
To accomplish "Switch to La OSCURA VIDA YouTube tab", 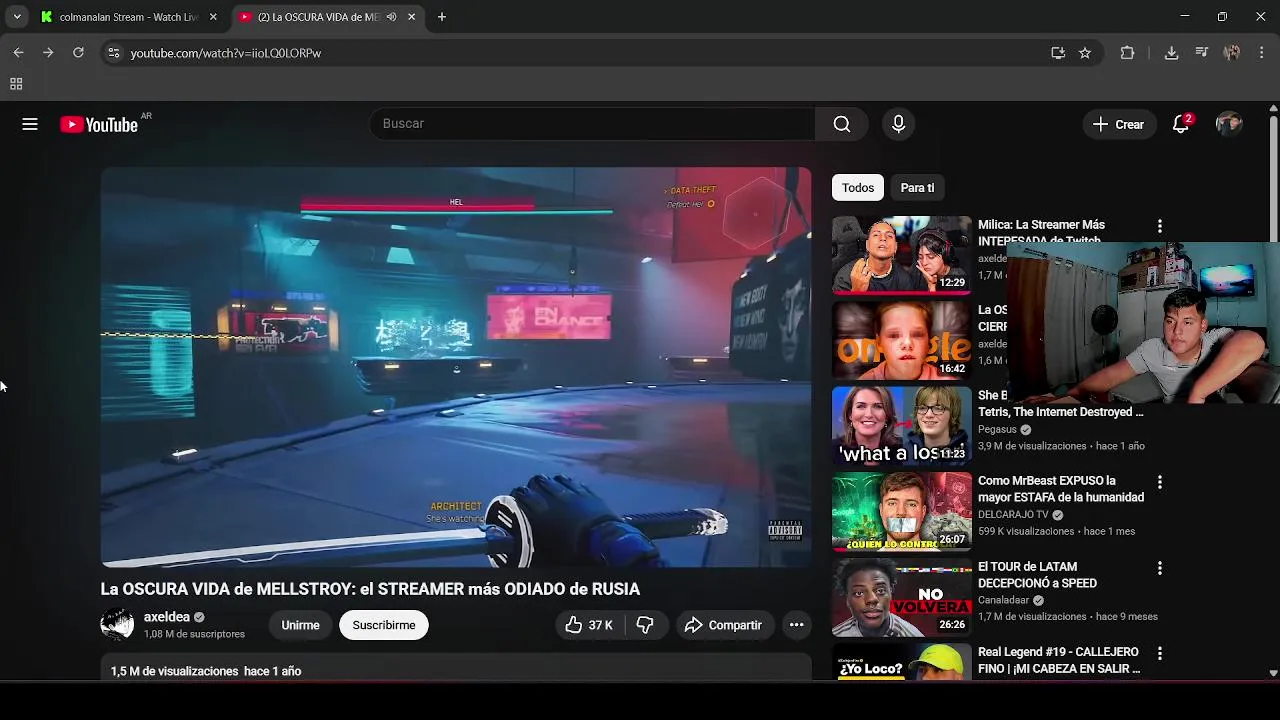I will [x=326, y=17].
